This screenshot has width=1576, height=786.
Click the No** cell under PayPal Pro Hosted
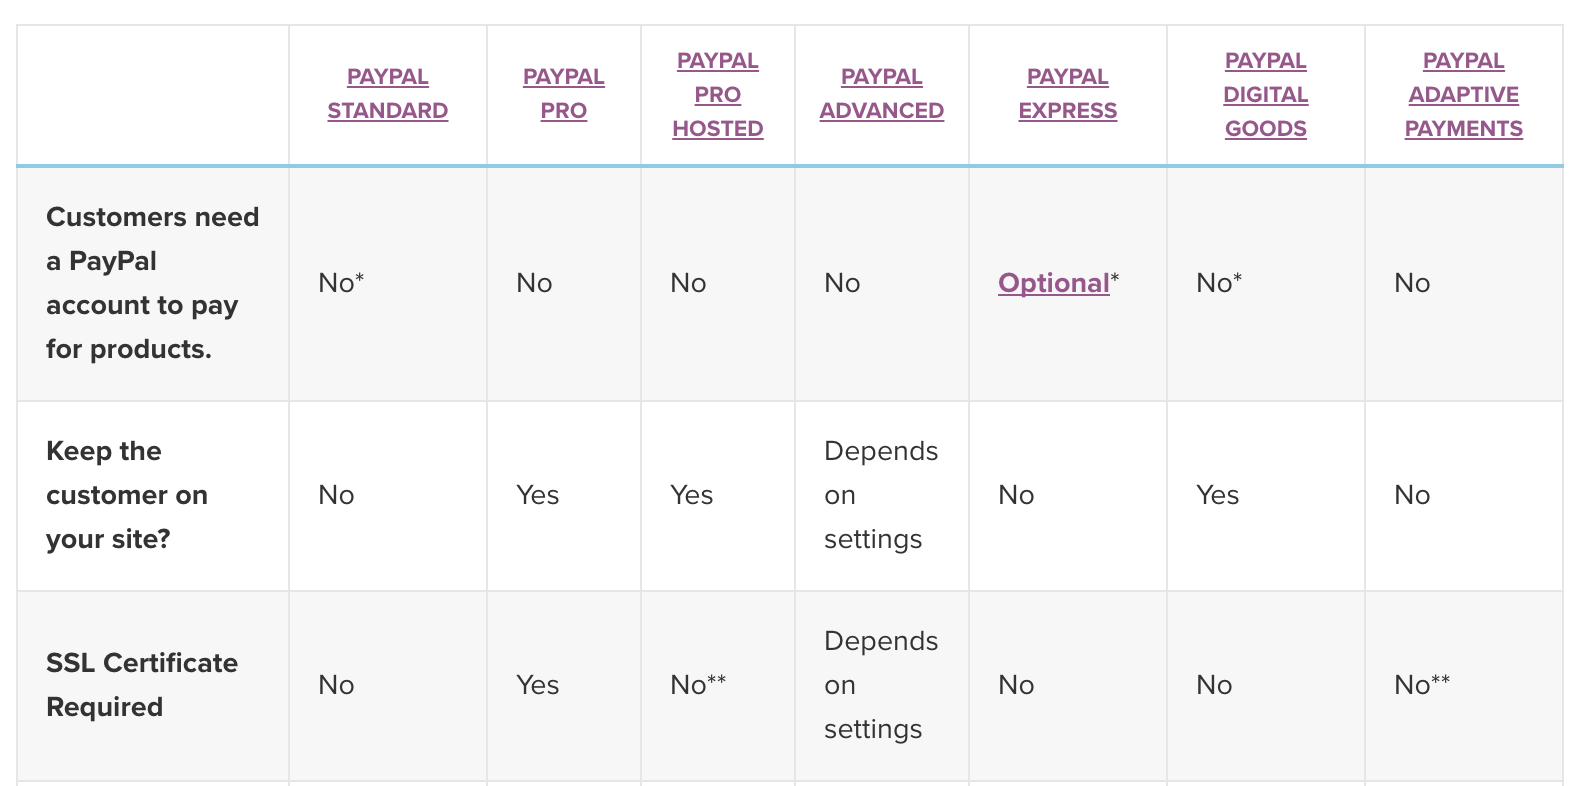tap(698, 685)
